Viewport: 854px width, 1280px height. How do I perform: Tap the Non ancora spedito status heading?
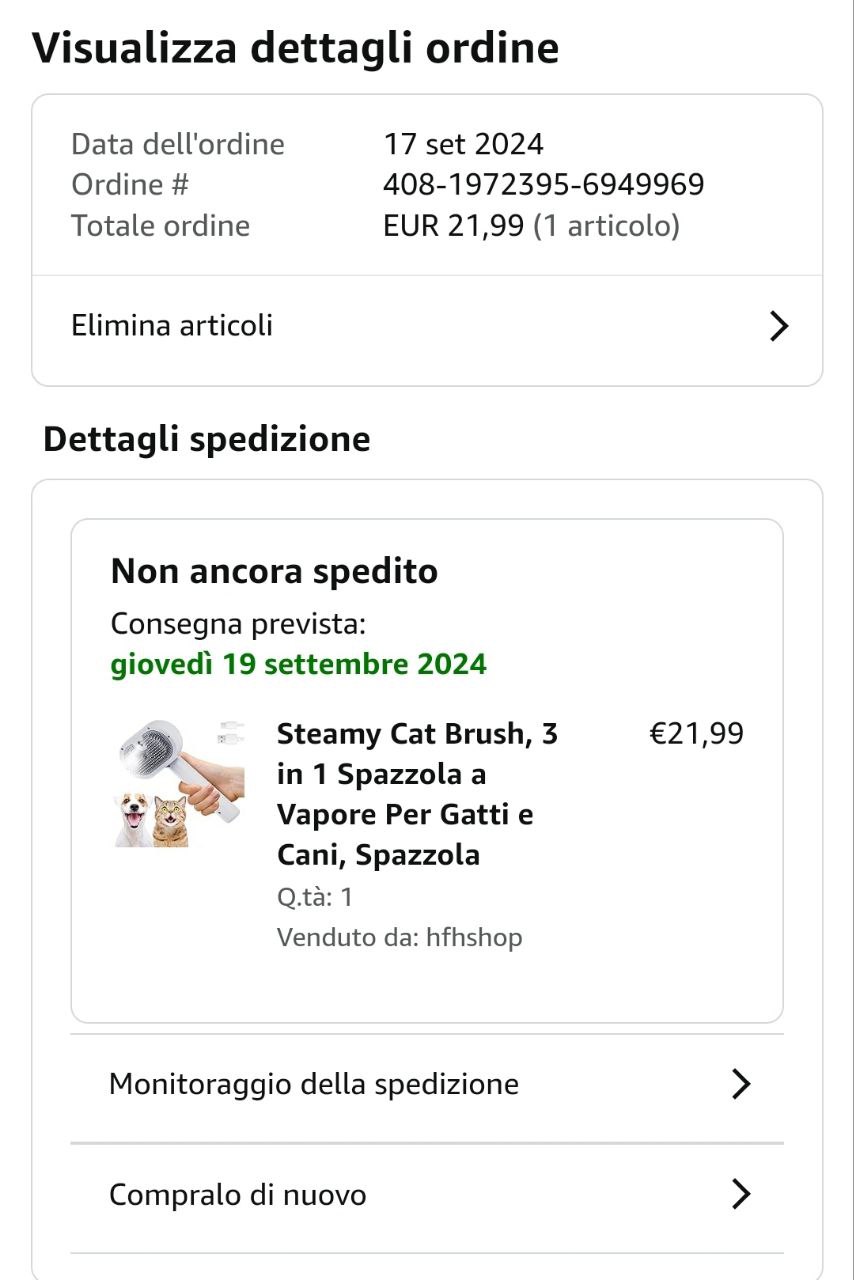[274, 571]
